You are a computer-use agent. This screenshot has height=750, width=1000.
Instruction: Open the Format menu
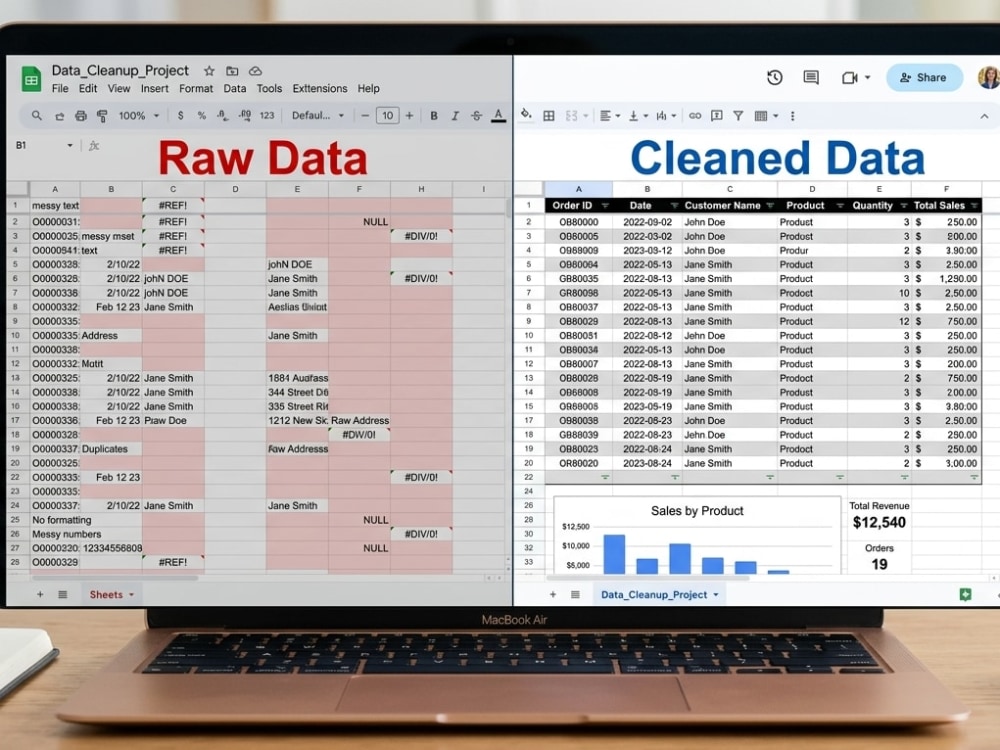pos(196,89)
